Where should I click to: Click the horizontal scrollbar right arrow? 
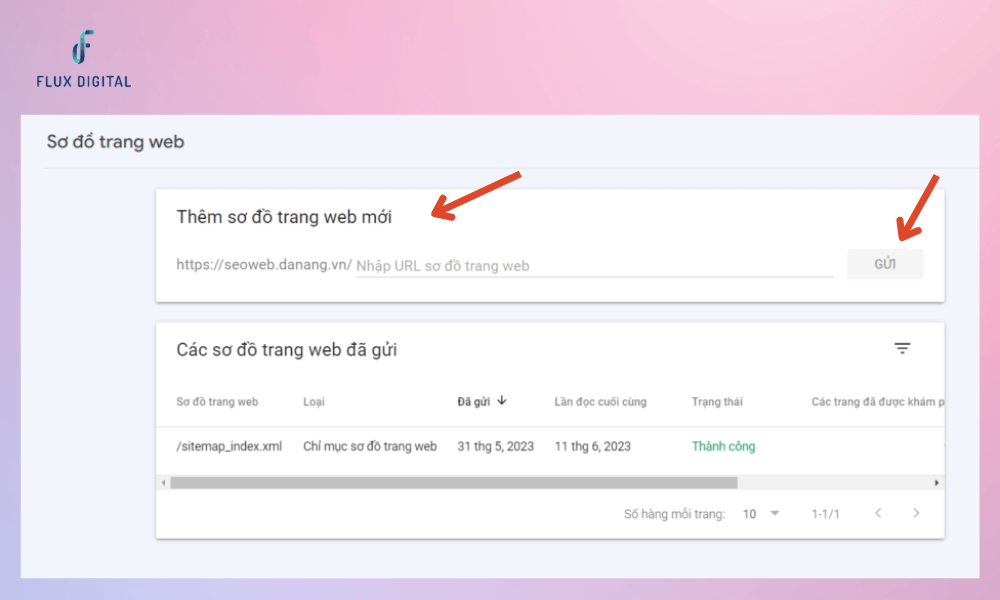click(x=936, y=483)
